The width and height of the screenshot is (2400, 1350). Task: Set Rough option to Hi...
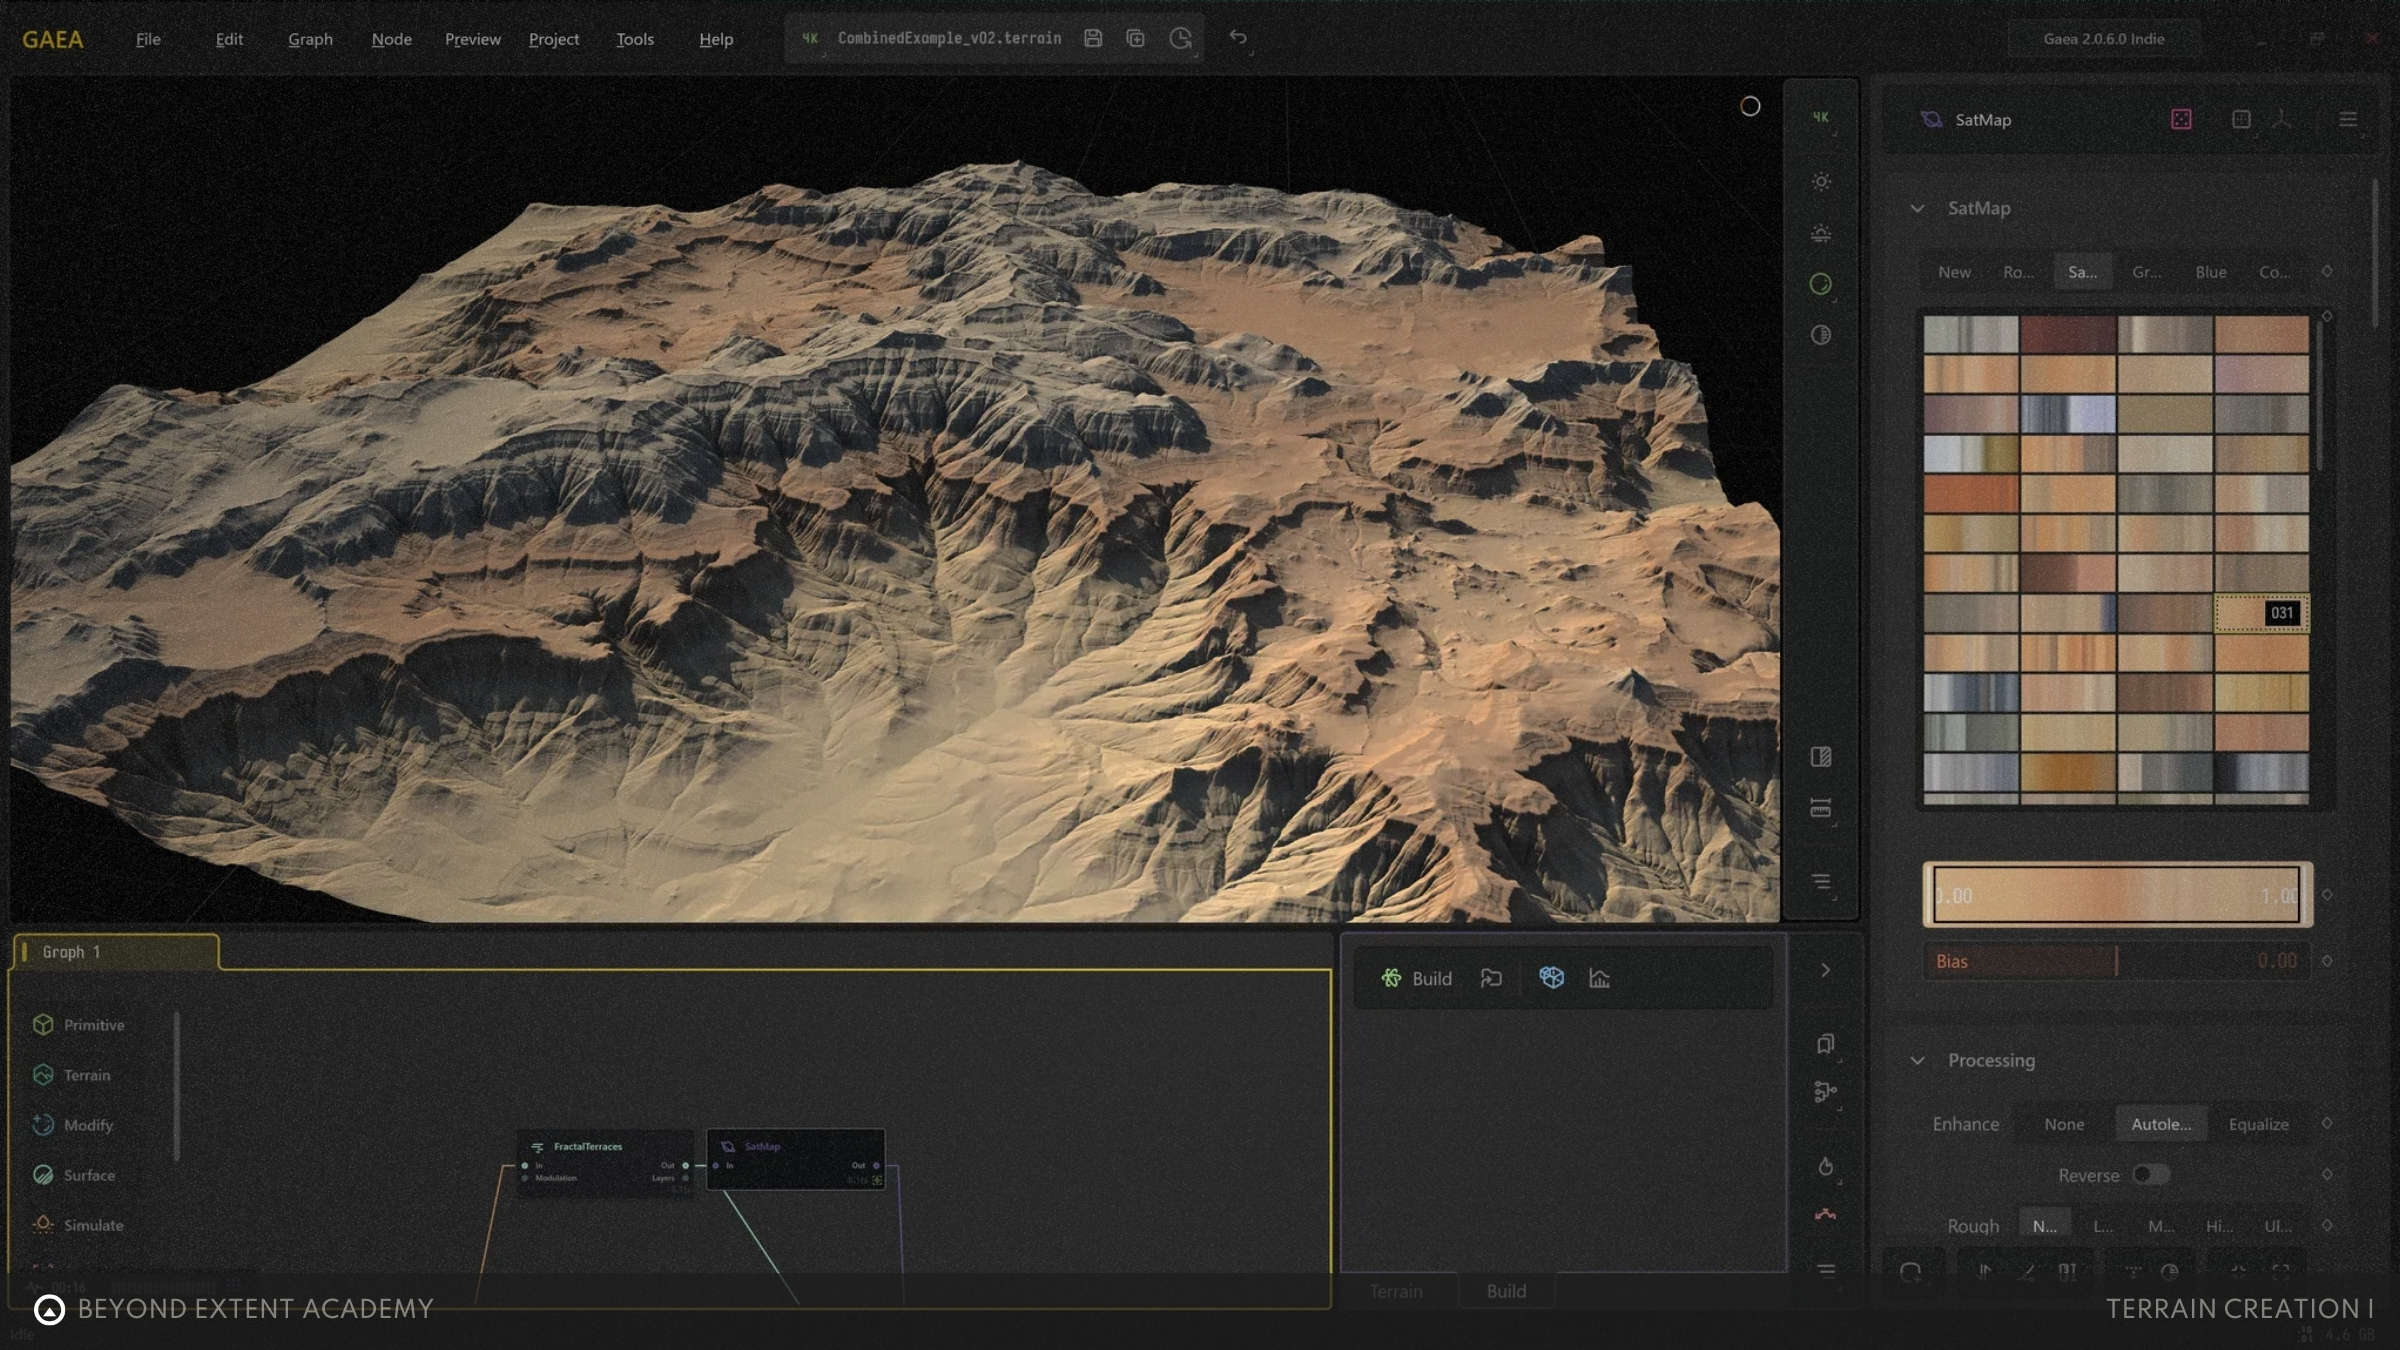(2219, 1226)
